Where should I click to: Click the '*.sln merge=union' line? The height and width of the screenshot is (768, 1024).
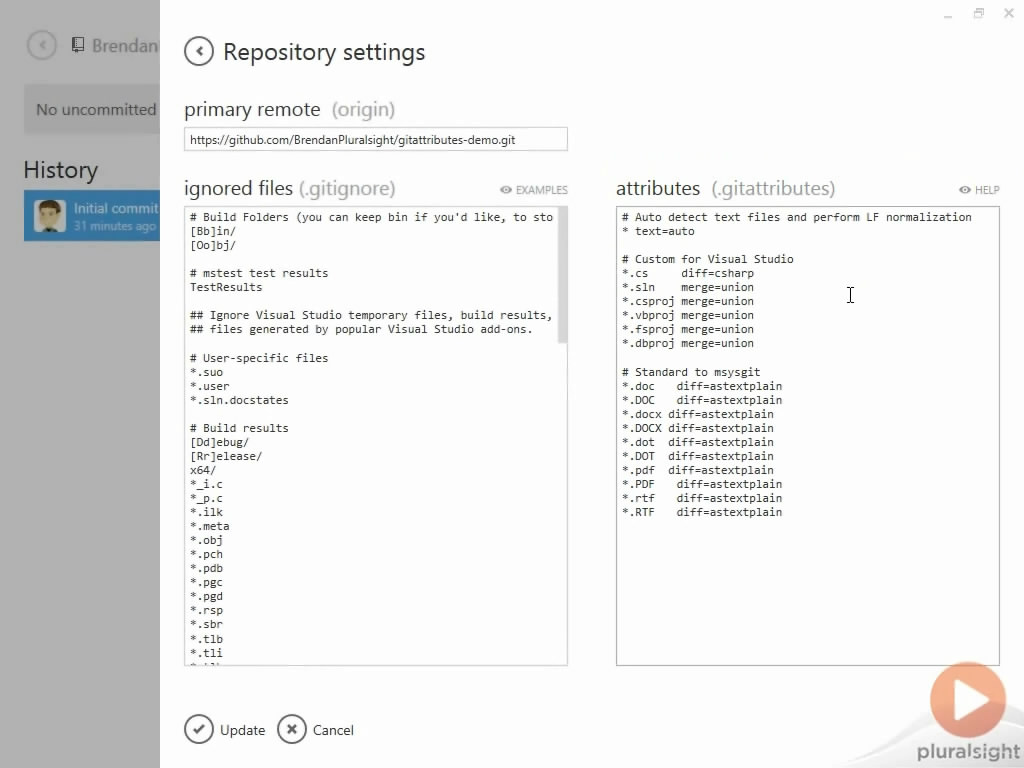click(688, 287)
